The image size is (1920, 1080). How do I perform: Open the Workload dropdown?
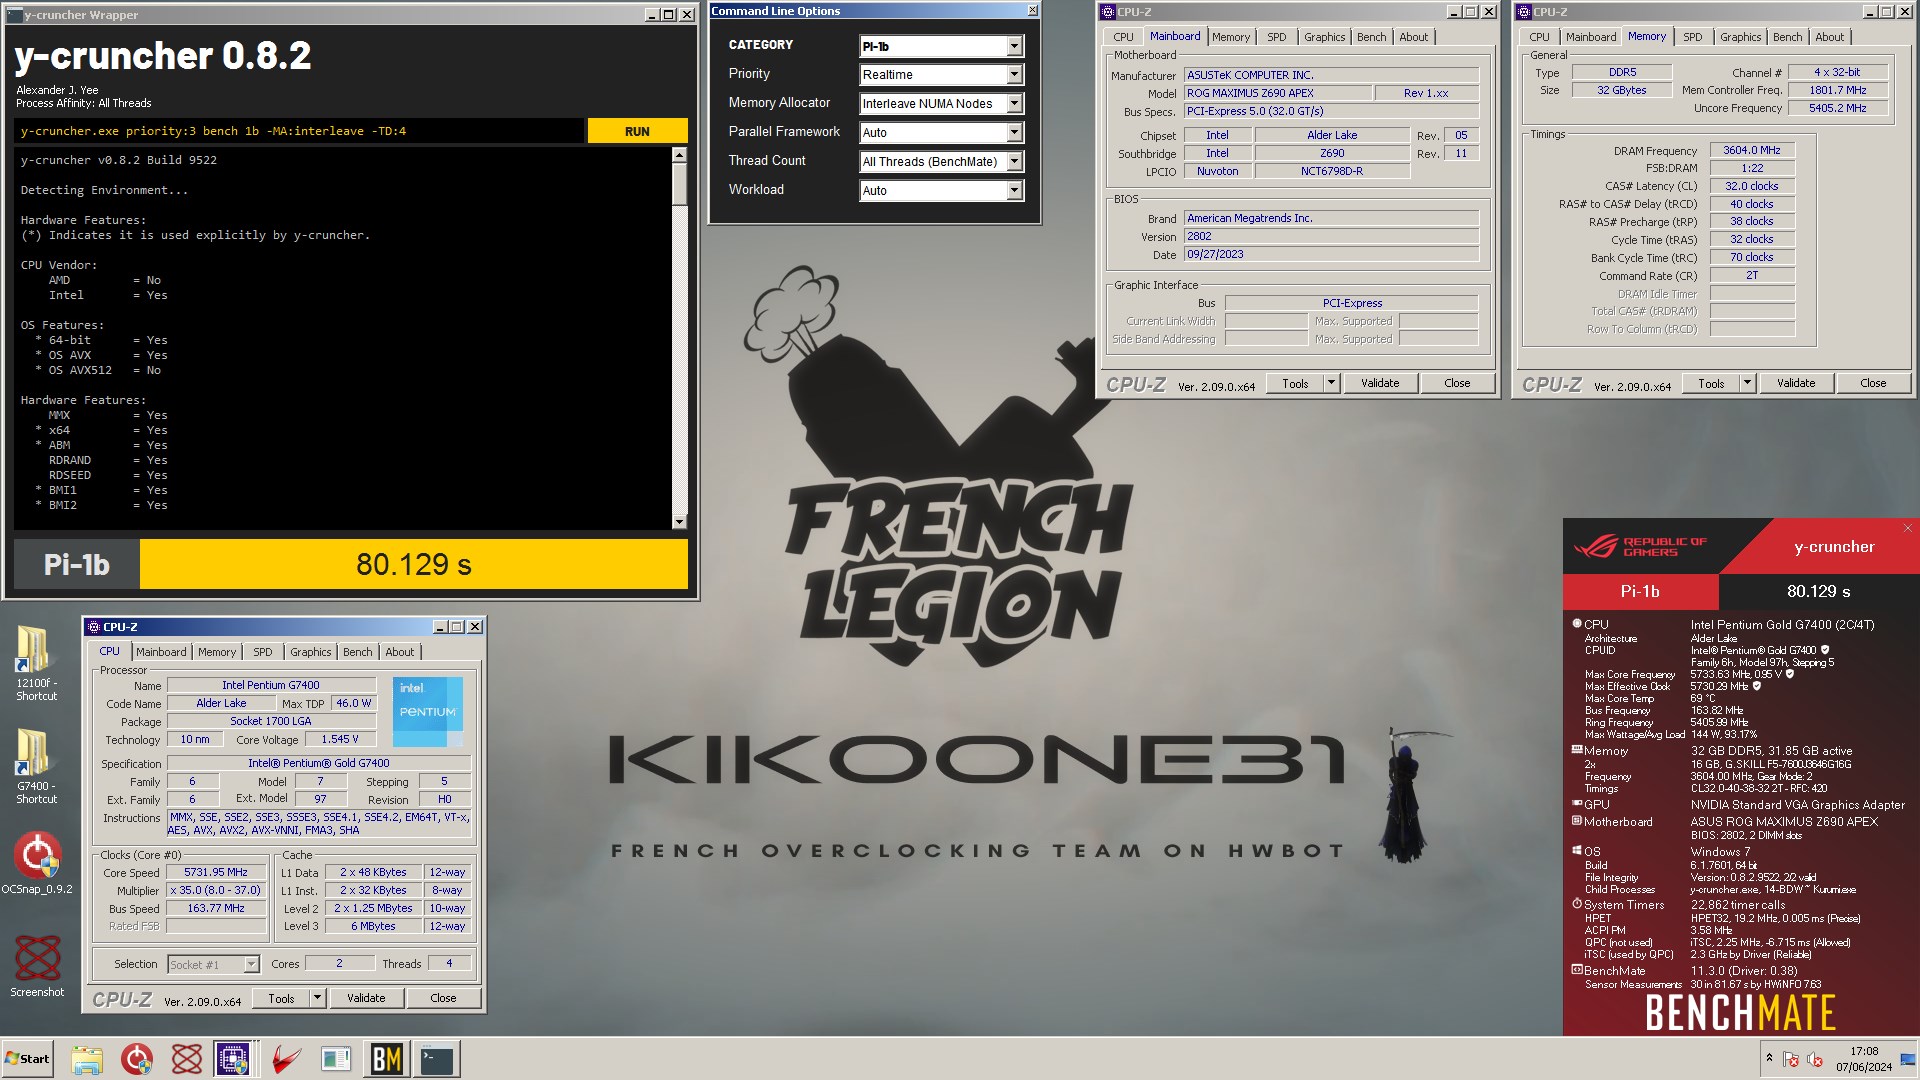(x=1014, y=191)
